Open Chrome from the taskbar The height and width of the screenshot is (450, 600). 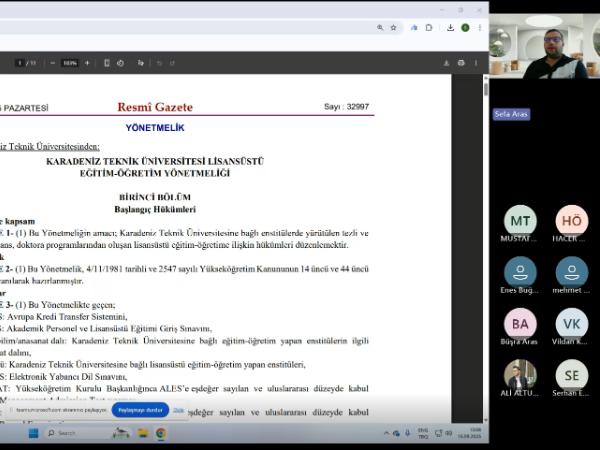pos(161,433)
